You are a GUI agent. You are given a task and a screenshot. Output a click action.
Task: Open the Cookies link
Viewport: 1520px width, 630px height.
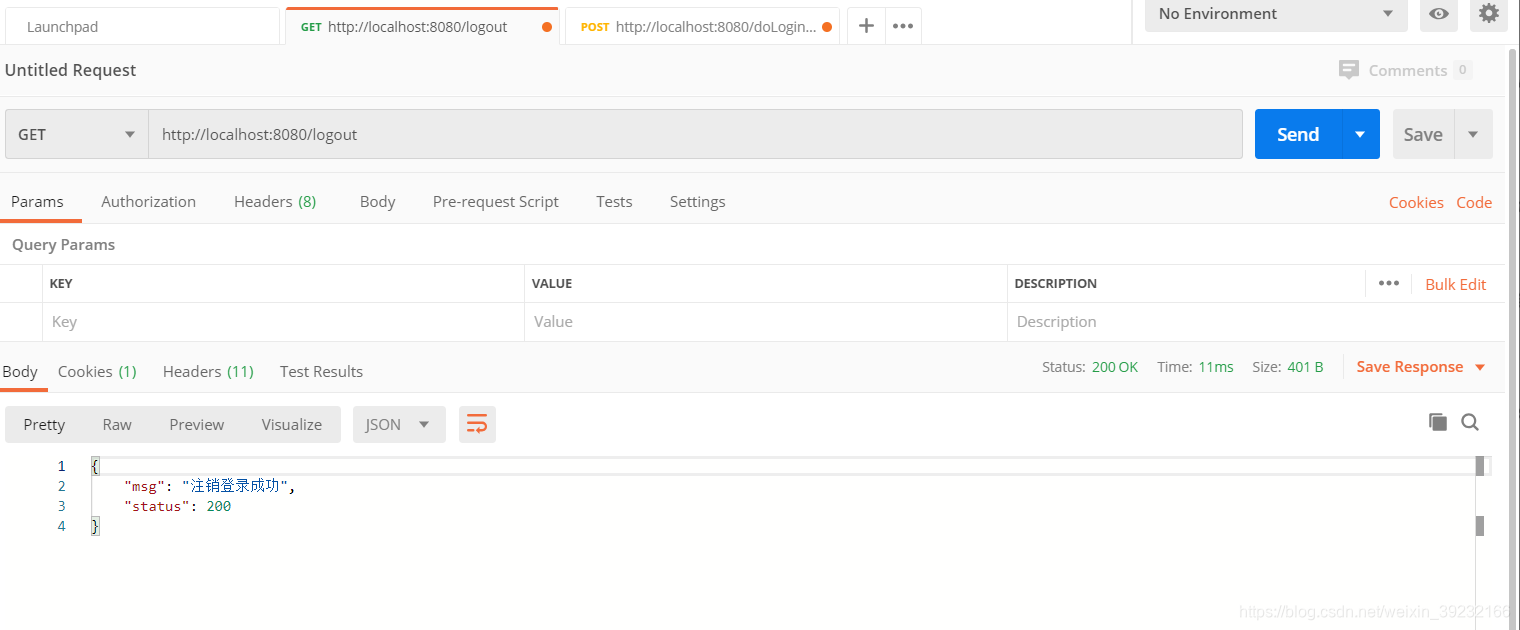click(x=1416, y=202)
